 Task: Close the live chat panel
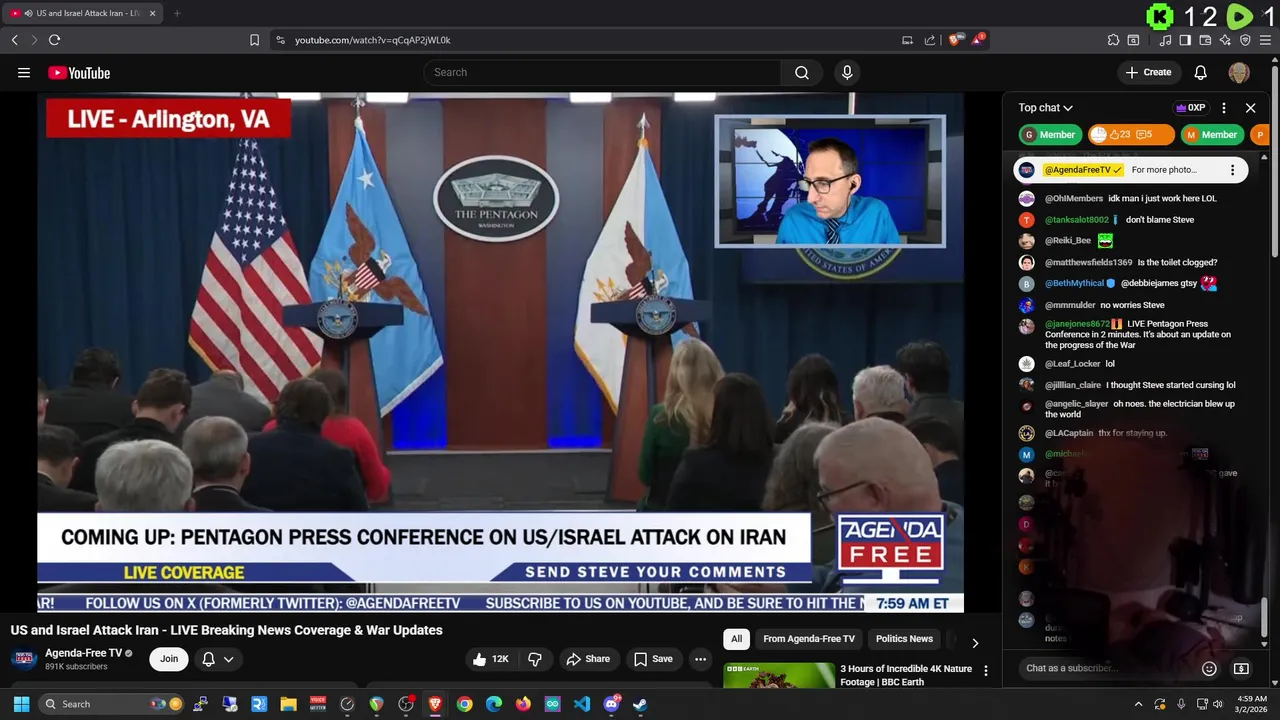pyautogui.click(x=1250, y=108)
